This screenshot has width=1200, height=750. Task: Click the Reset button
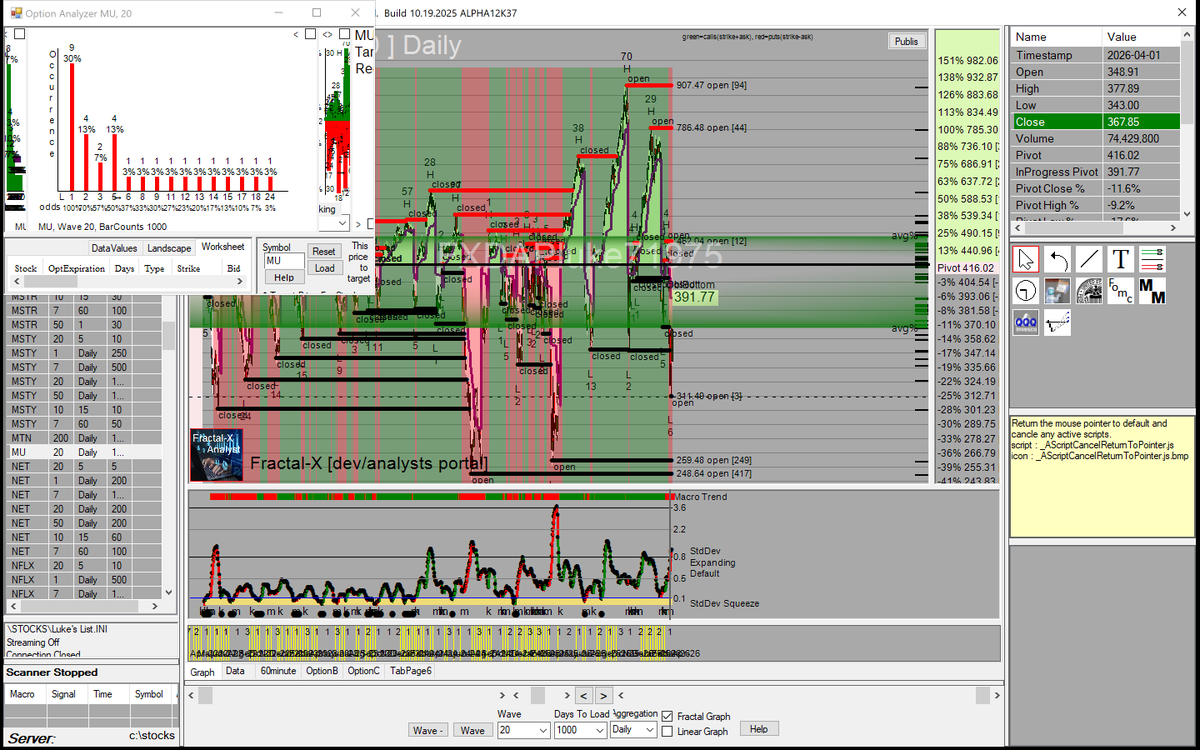tap(324, 252)
